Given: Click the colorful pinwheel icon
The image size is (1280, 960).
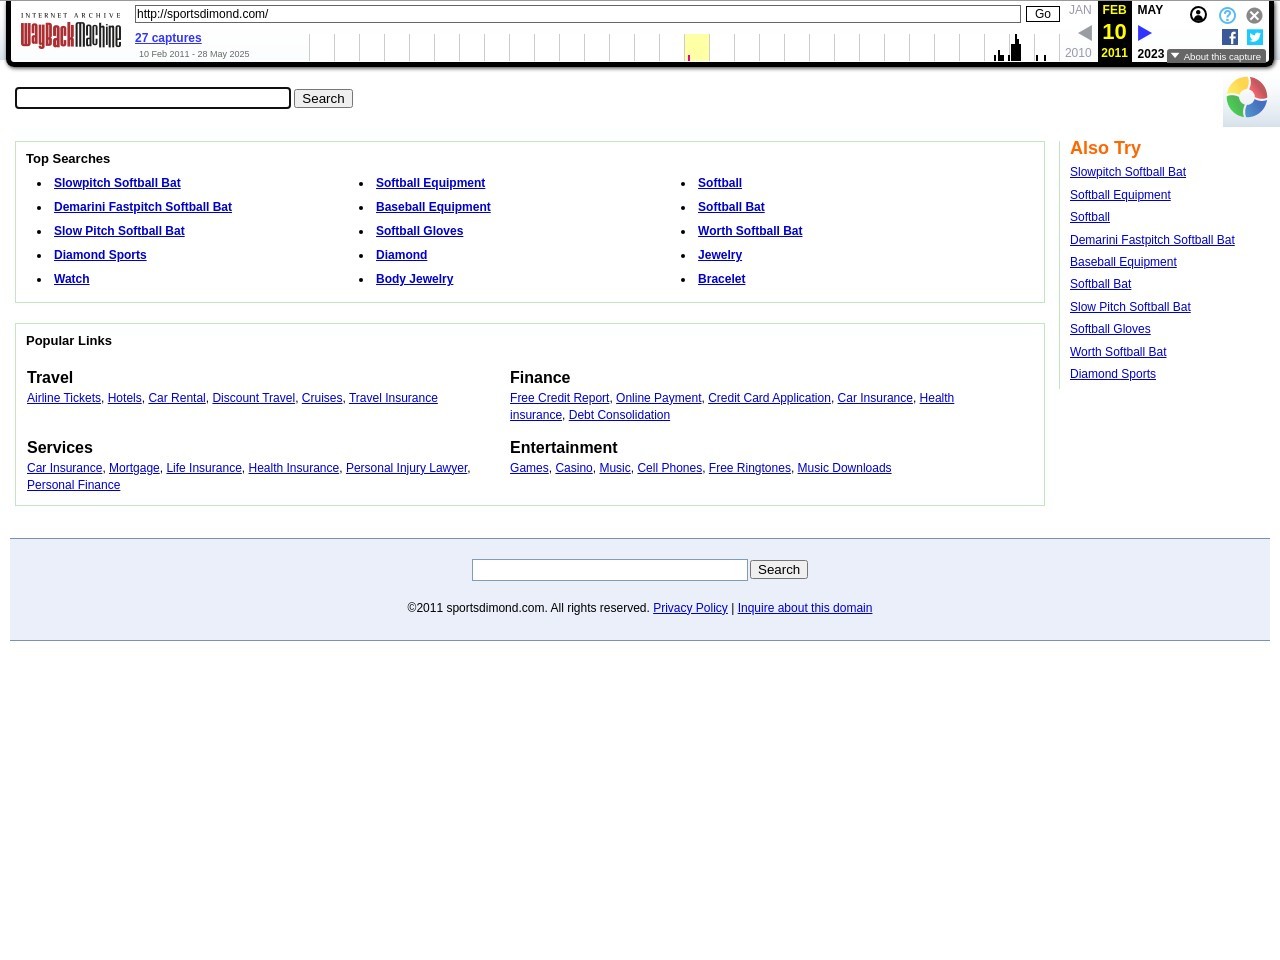Looking at the screenshot, I should click(1247, 98).
